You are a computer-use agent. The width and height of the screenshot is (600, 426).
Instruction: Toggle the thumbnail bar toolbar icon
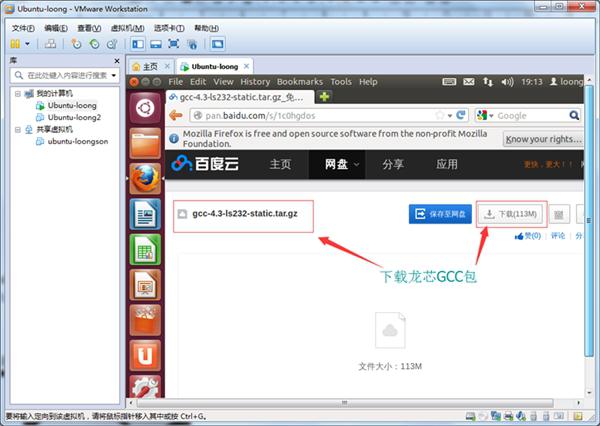(x=156, y=44)
